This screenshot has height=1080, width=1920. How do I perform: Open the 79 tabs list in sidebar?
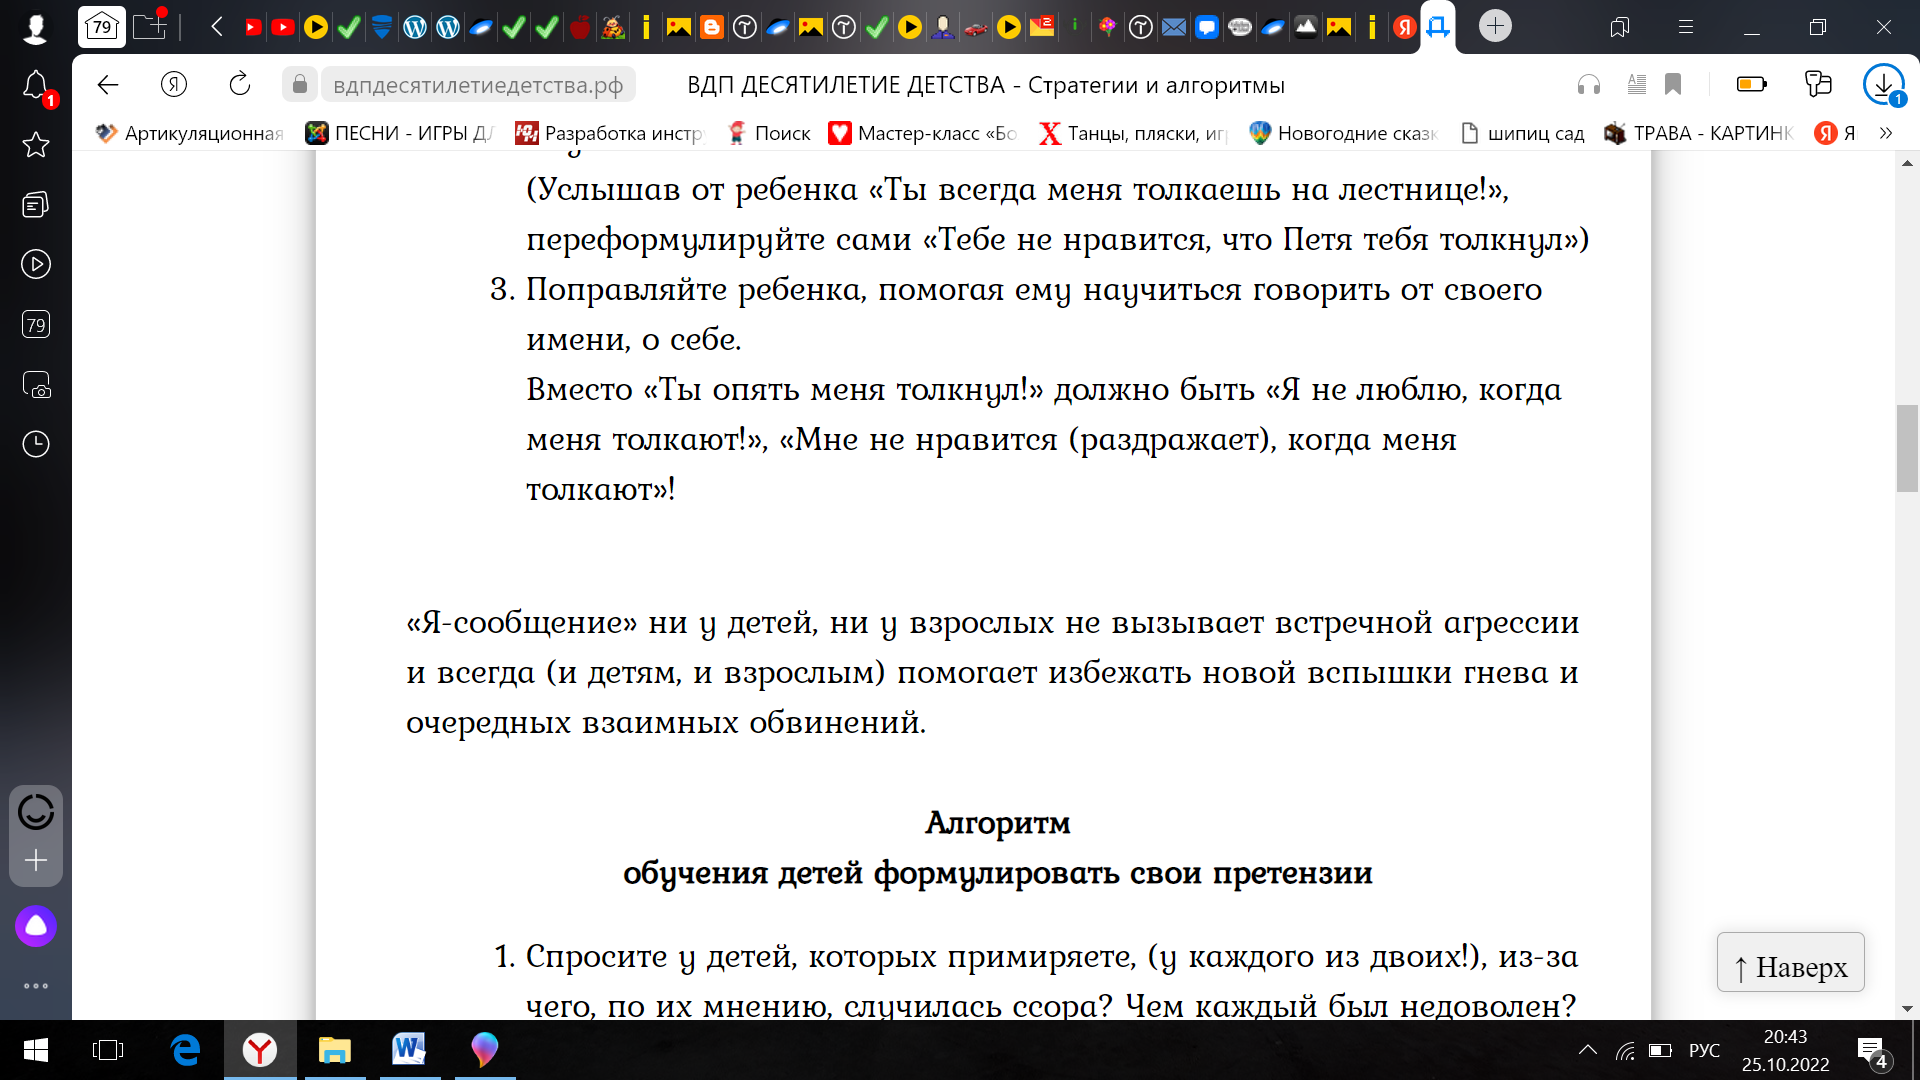(36, 325)
